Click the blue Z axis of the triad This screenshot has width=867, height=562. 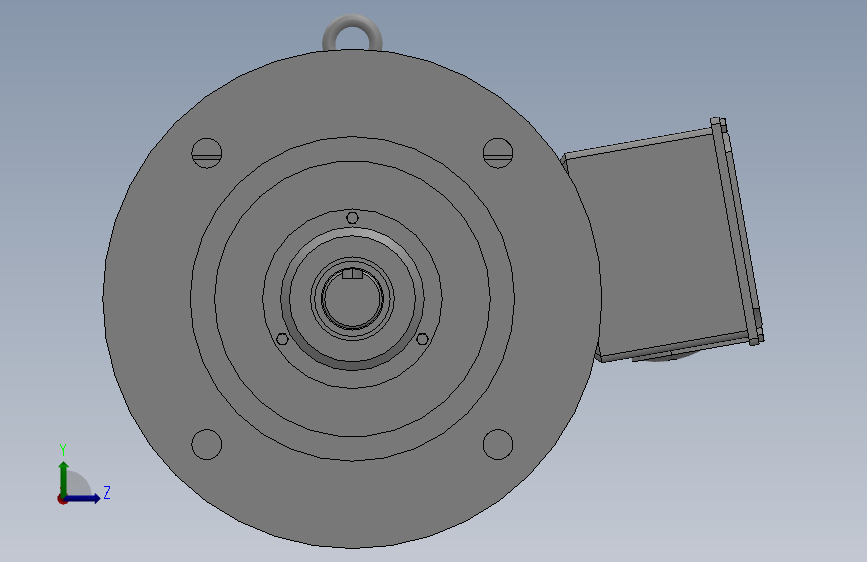(x=83, y=498)
